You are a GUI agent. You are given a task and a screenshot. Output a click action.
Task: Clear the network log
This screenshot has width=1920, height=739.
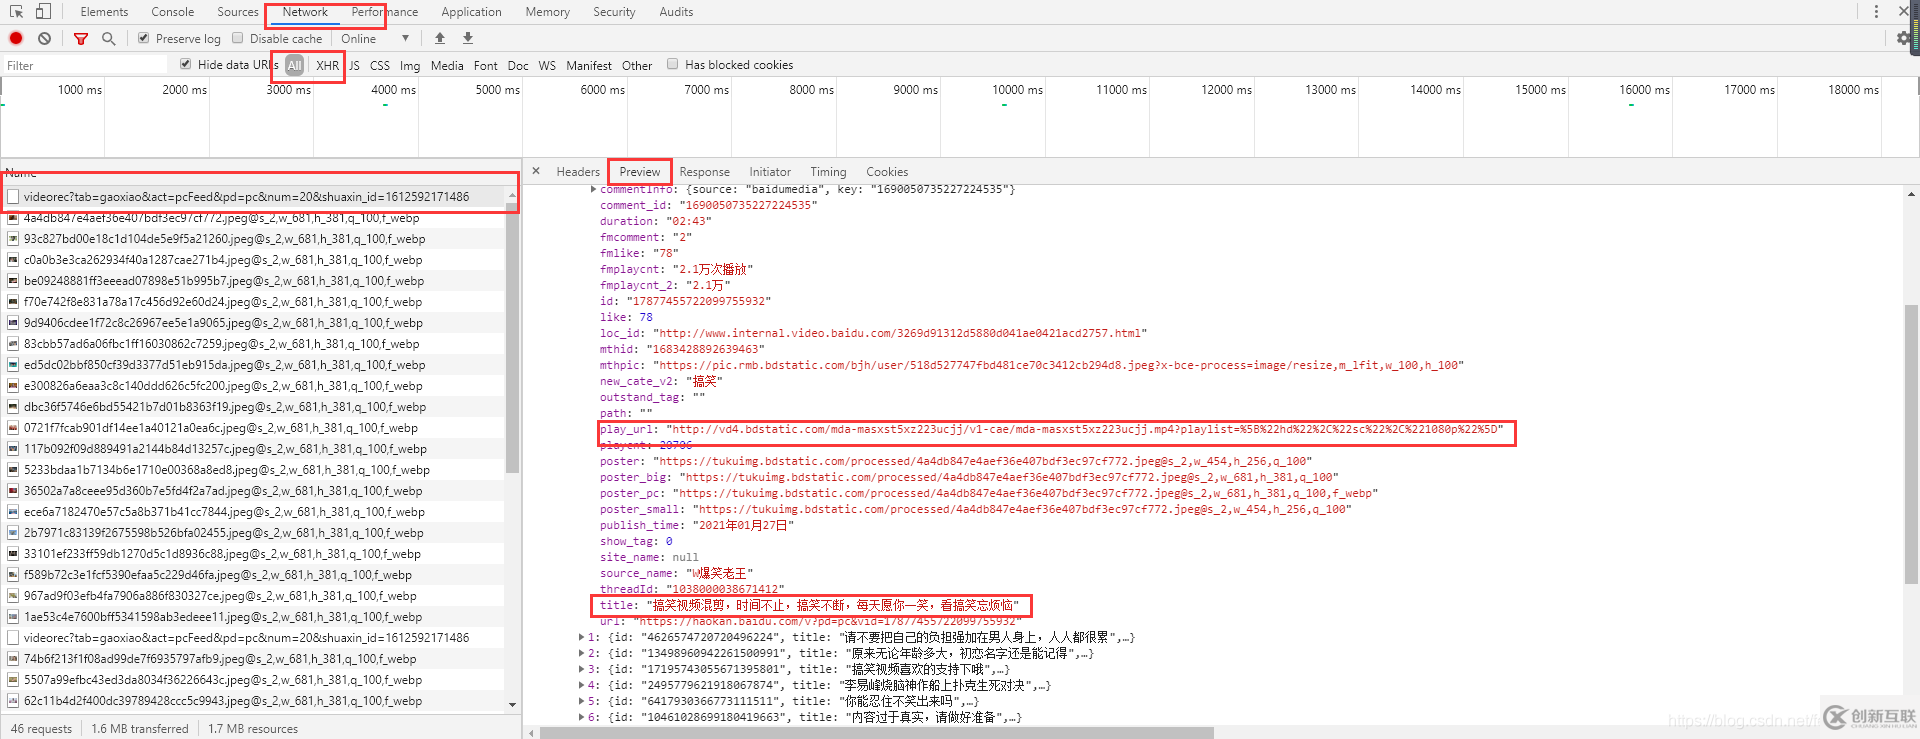click(x=44, y=38)
